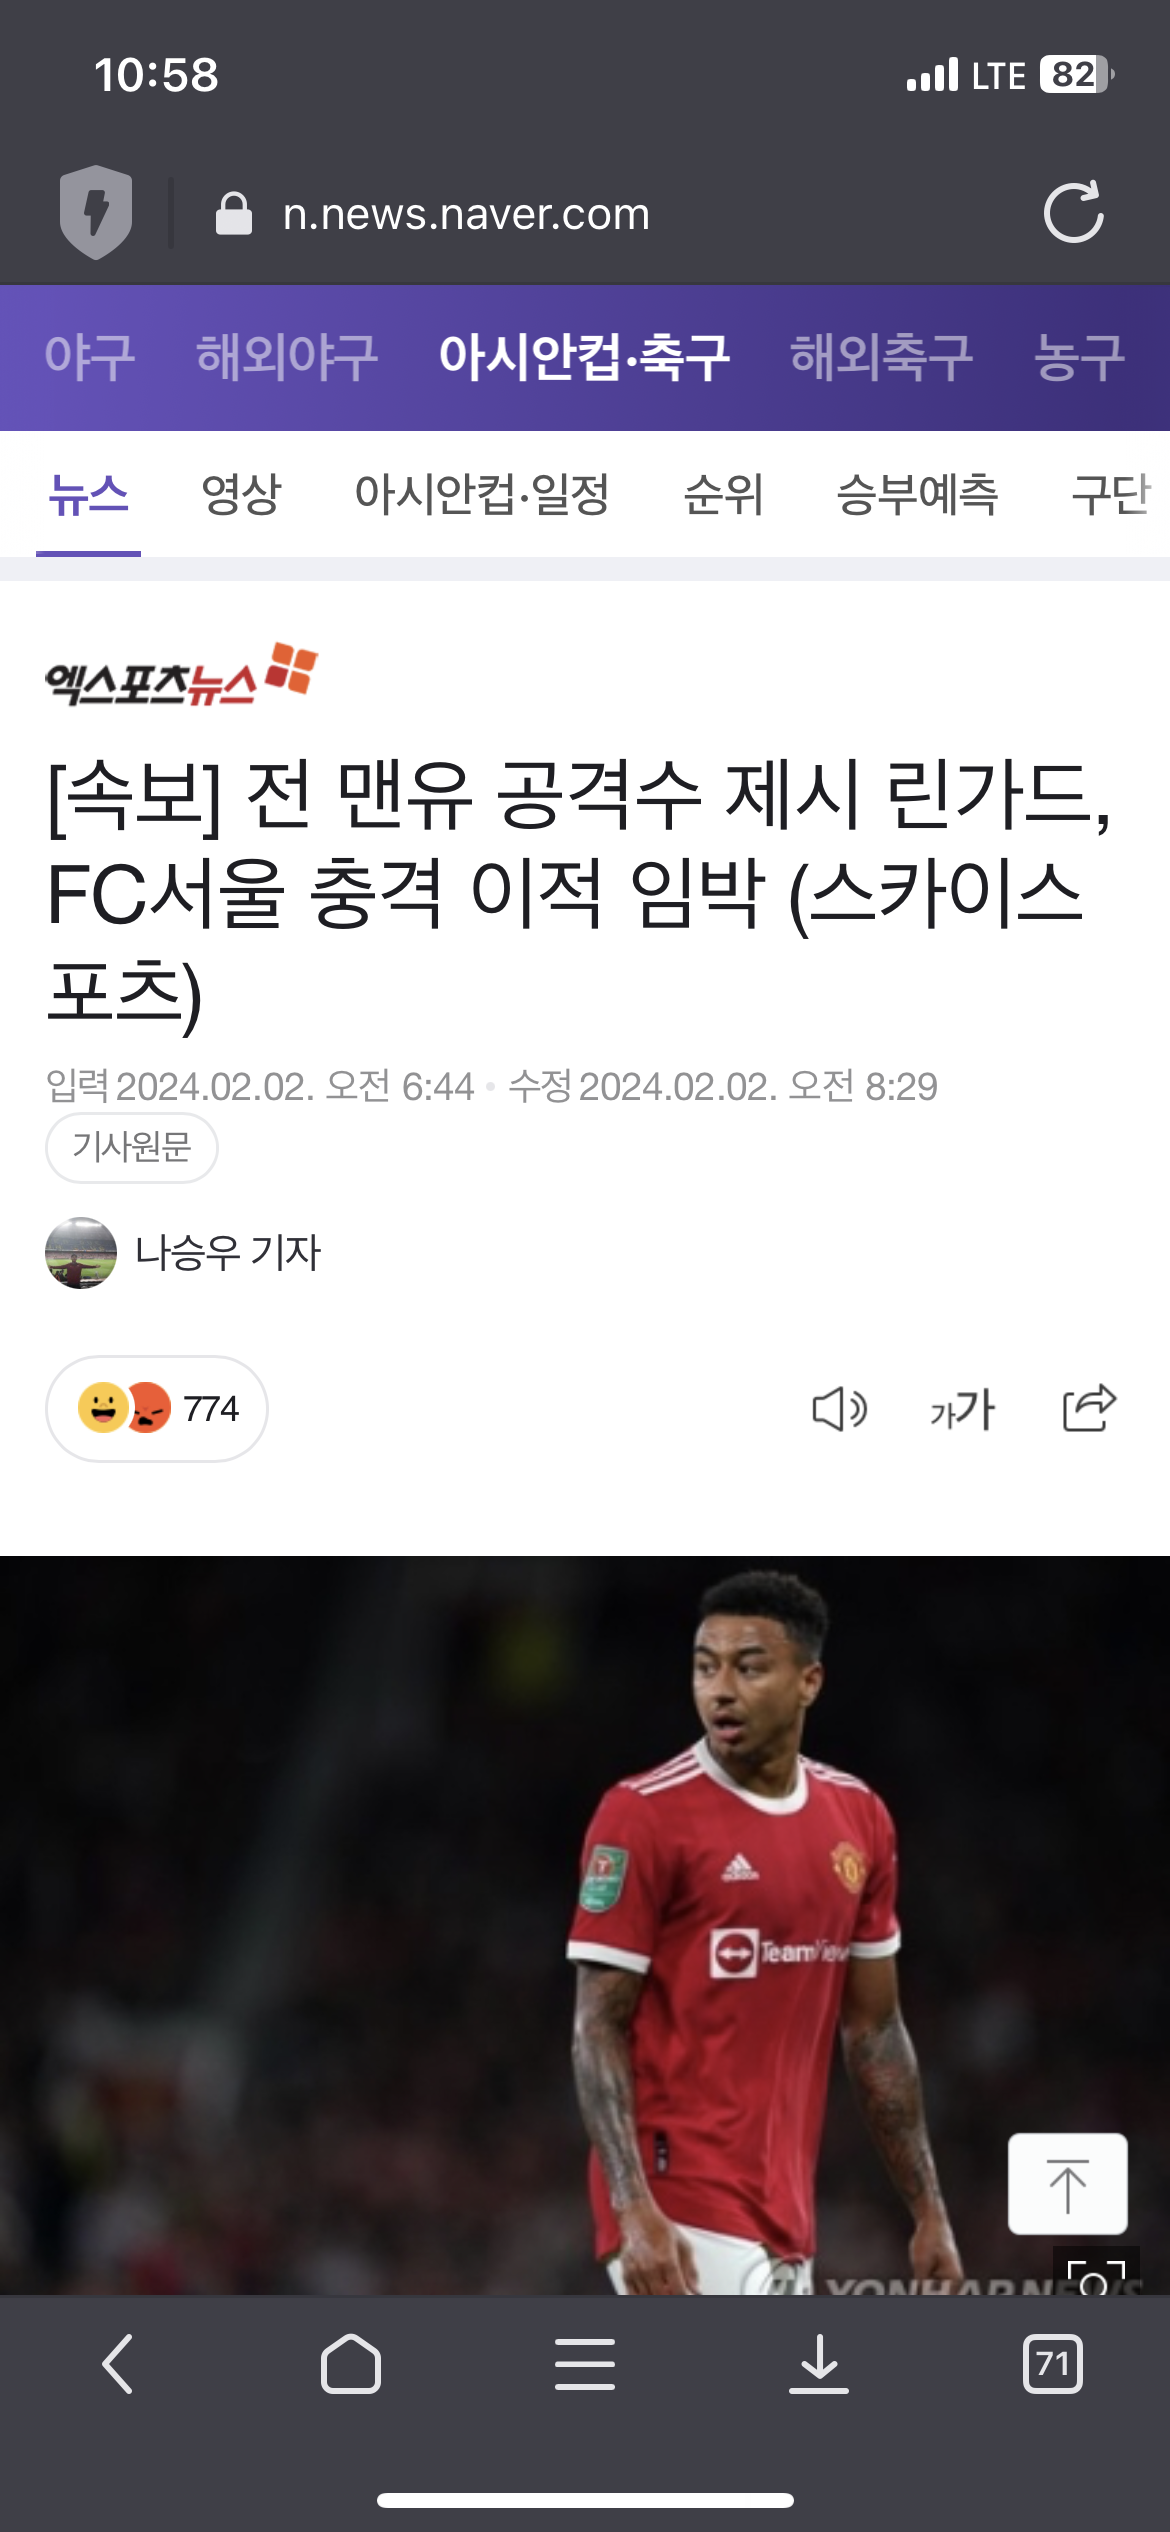Image resolution: width=1170 pixels, height=2532 pixels.
Task: Show the 71 open tabs
Action: [x=1053, y=2364]
